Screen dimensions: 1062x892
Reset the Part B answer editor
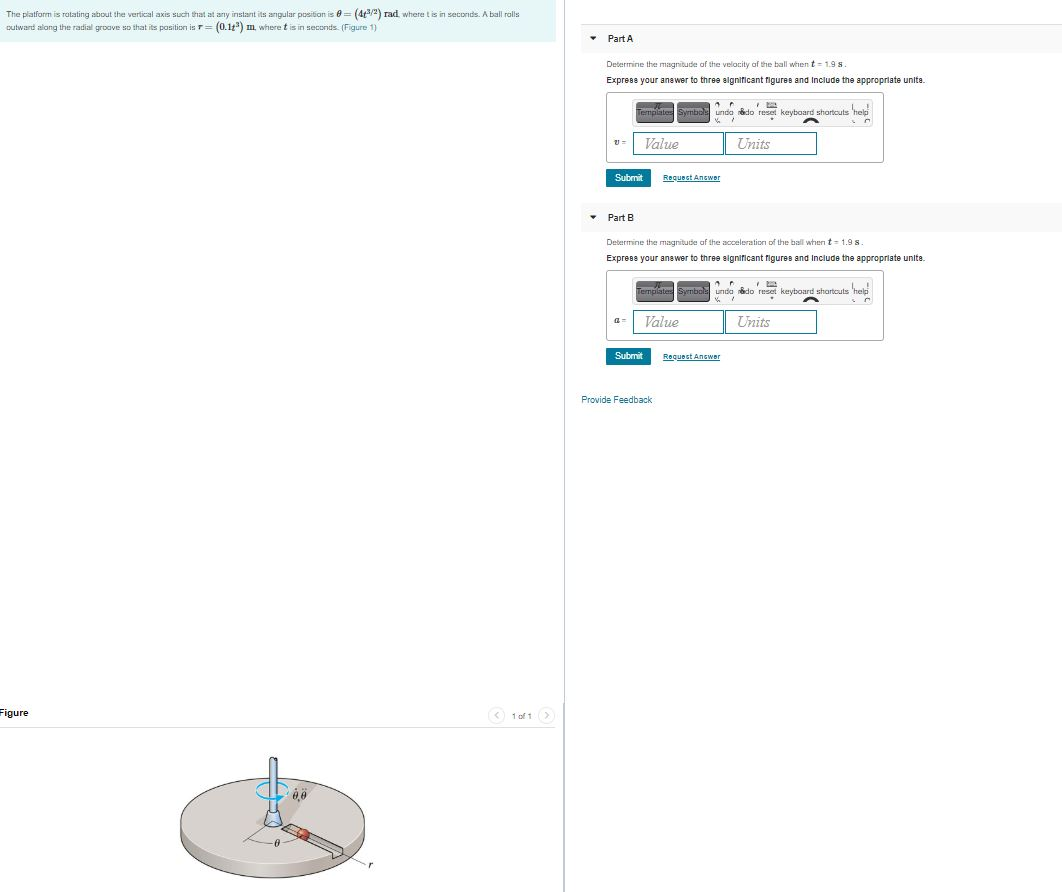tap(769, 291)
